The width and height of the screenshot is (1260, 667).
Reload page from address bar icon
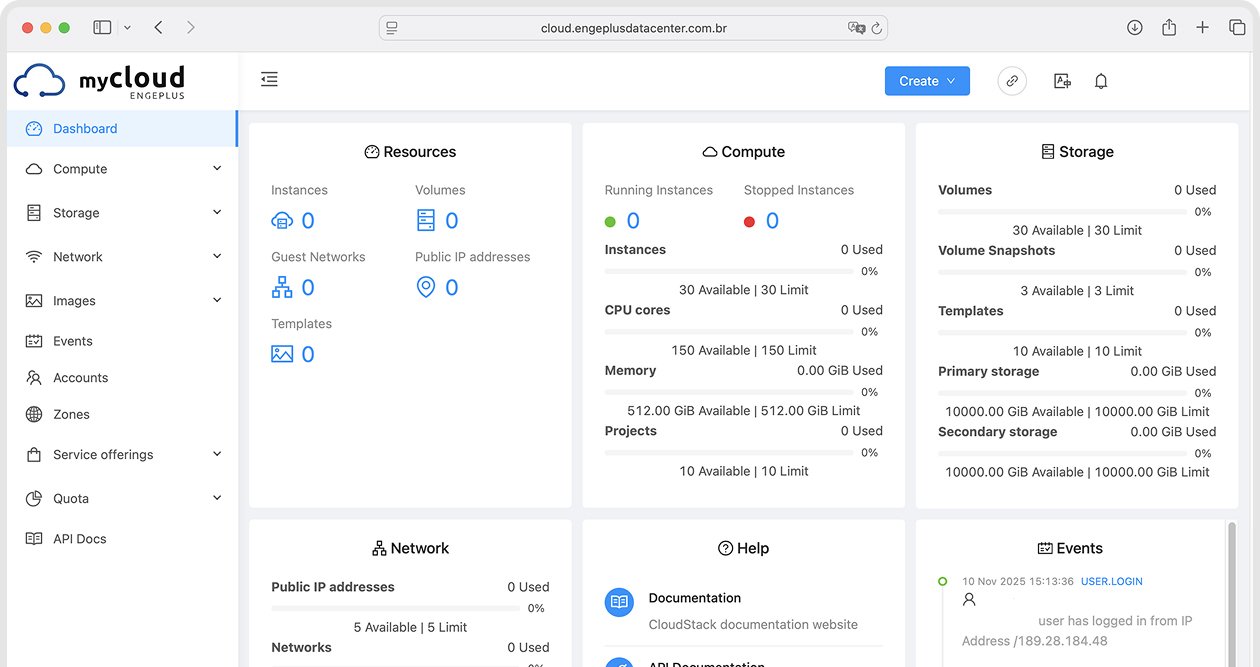click(877, 28)
